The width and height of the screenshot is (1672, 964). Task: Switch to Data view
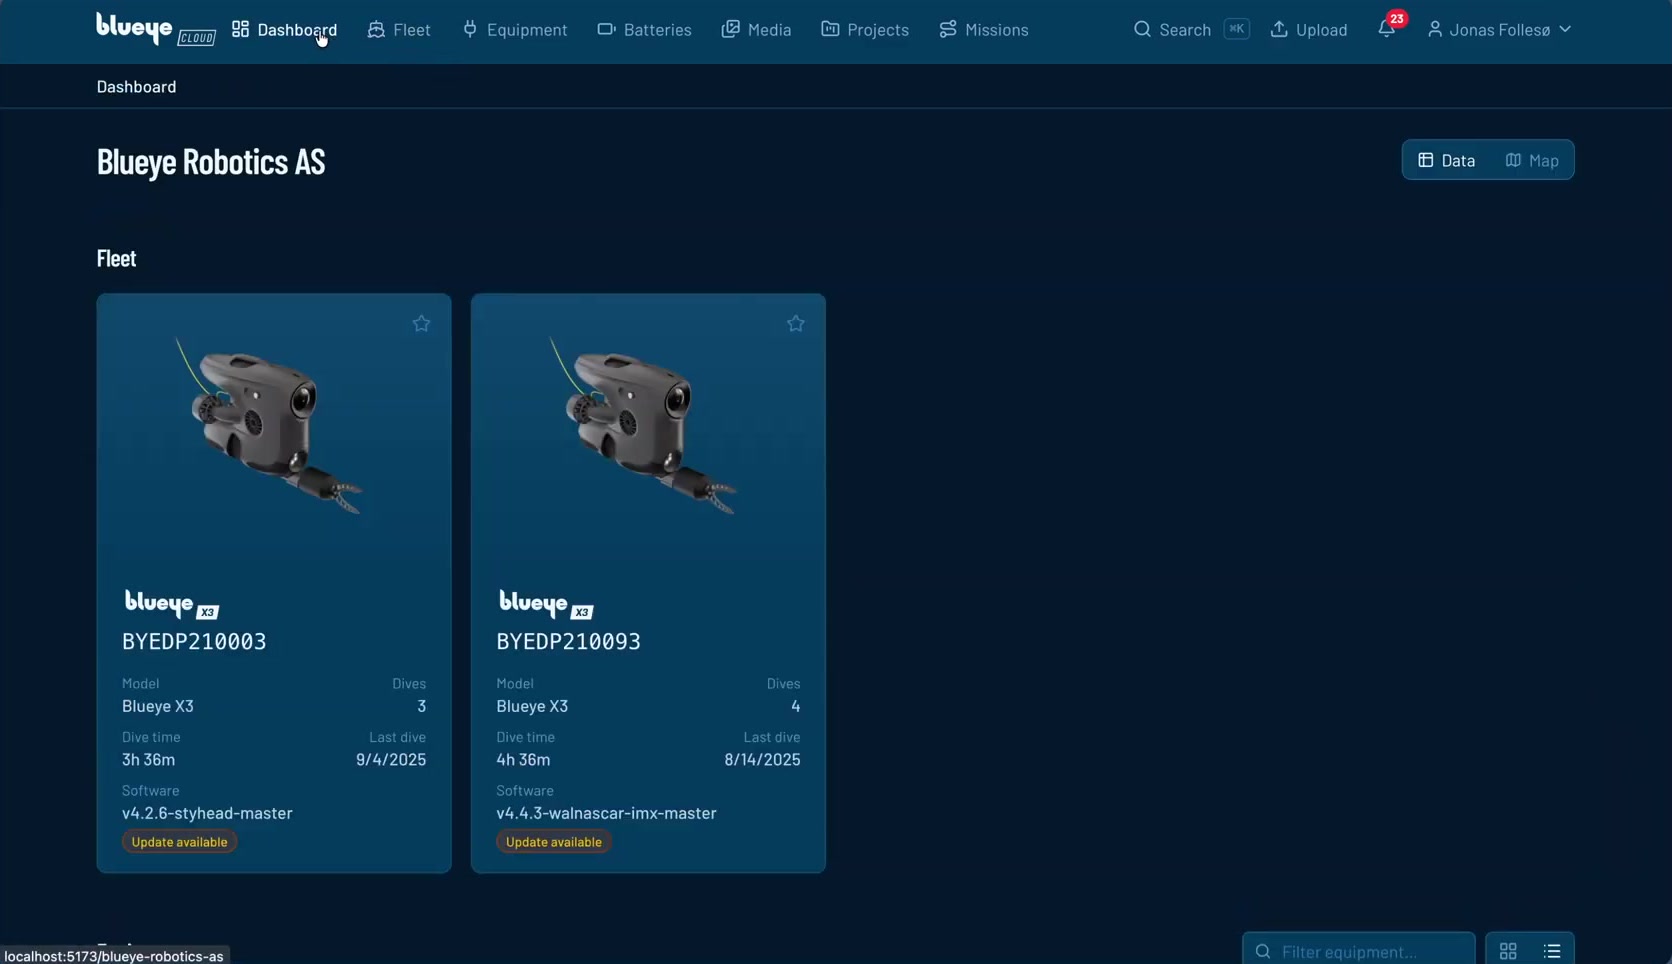coord(1446,160)
